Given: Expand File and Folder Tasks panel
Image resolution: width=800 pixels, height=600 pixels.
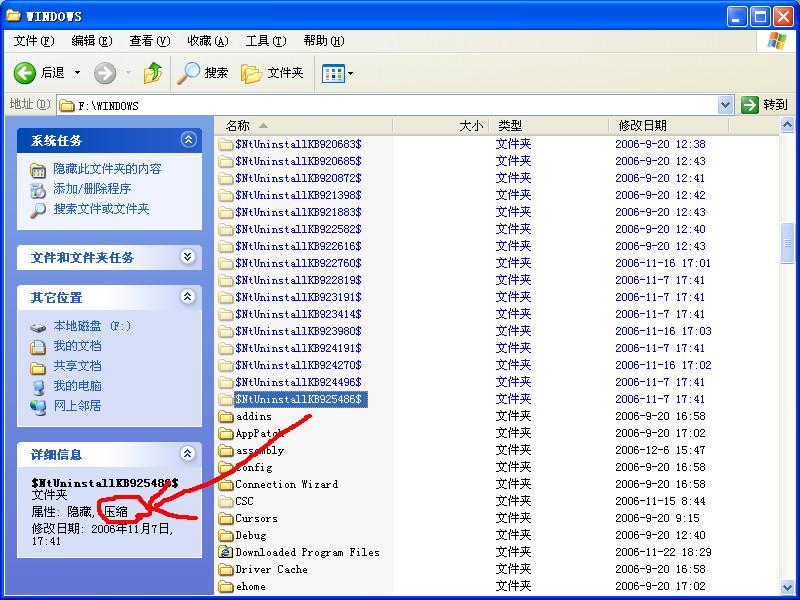Looking at the screenshot, I should [188, 256].
